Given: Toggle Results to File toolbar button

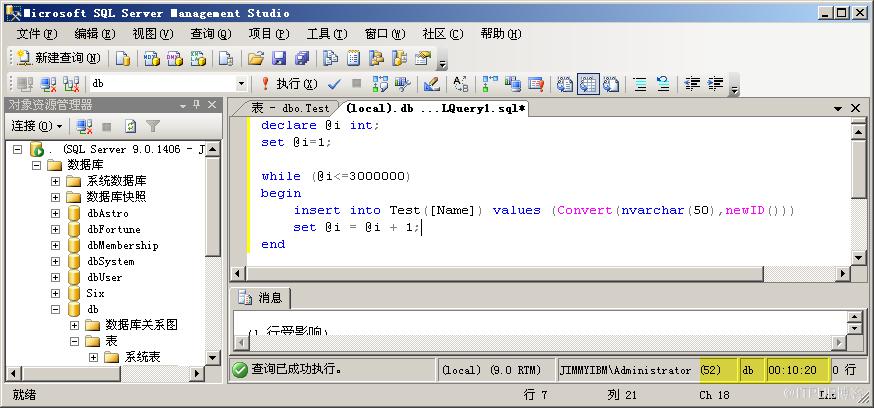Looking at the screenshot, I should [610, 84].
